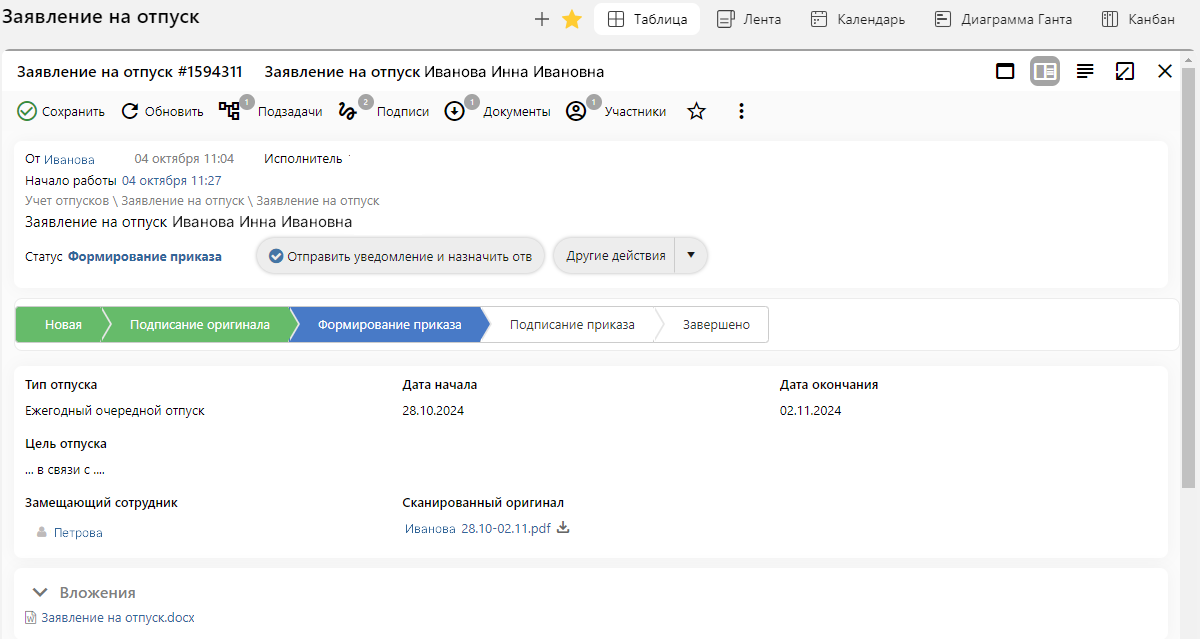The height and width of the screenshot is (639, 1200).
Task: Select the Подписание оригинала stage
Action: click(200, 325)
